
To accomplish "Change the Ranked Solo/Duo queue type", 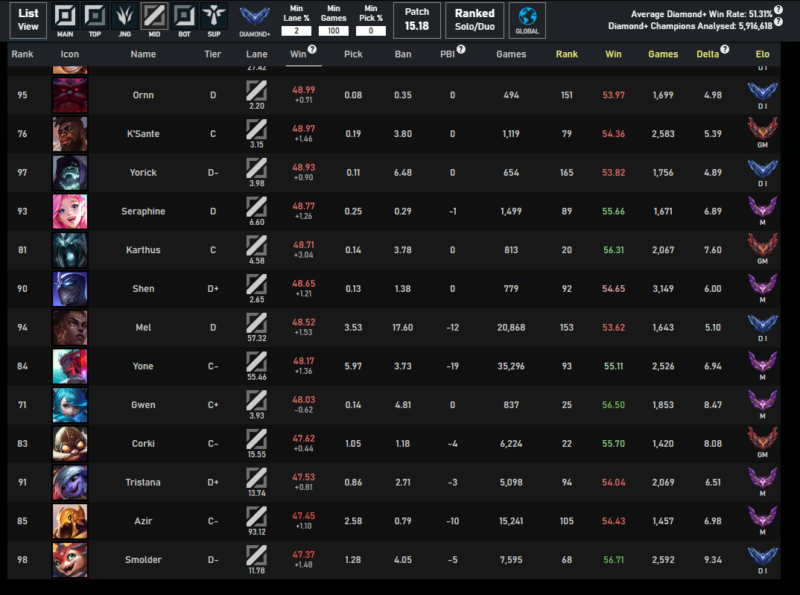I will click(x=475, y=19).
